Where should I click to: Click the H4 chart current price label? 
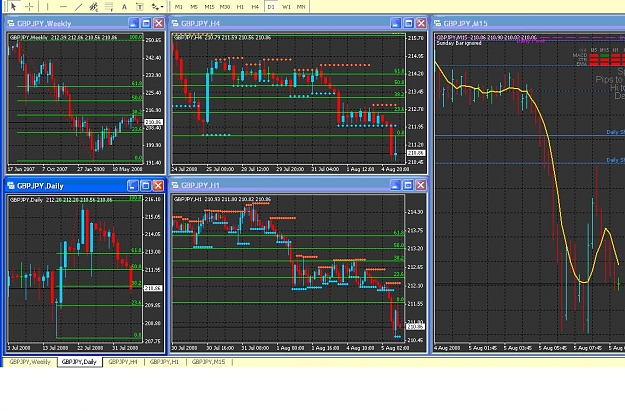pos(416,153)
